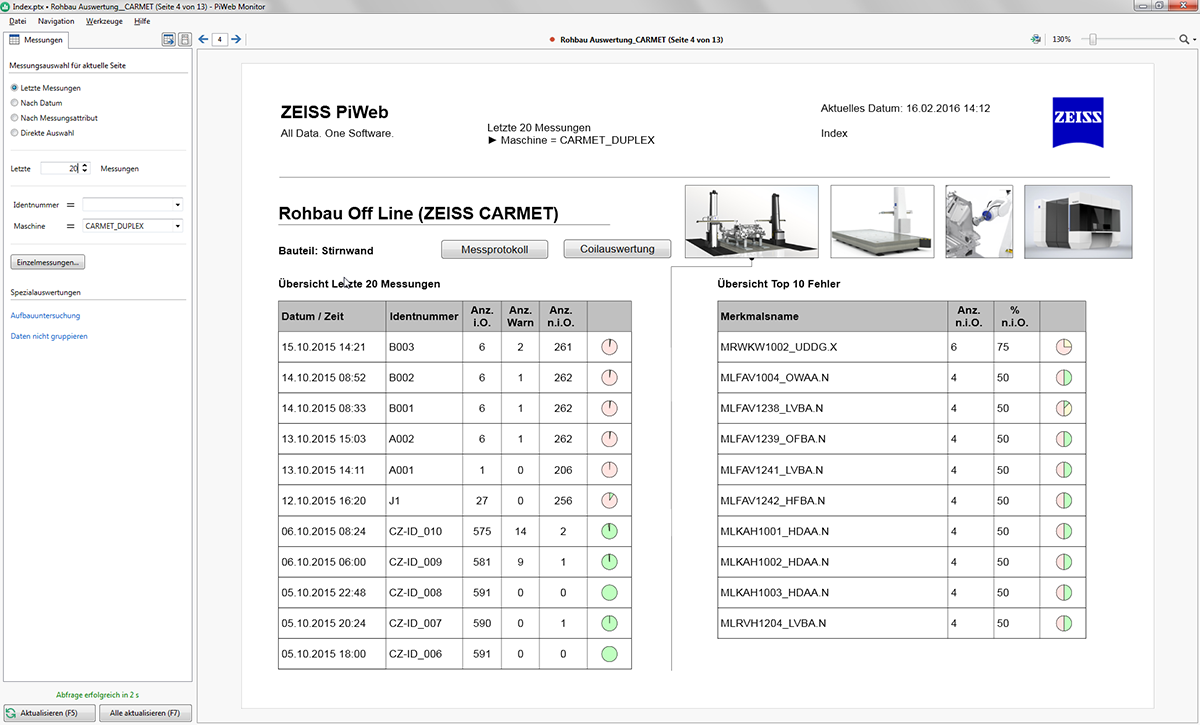This screenshot has height=725, width=1200.
Task: Click the pie chart icon for CZ-ID_009
Action: [609, 563]
